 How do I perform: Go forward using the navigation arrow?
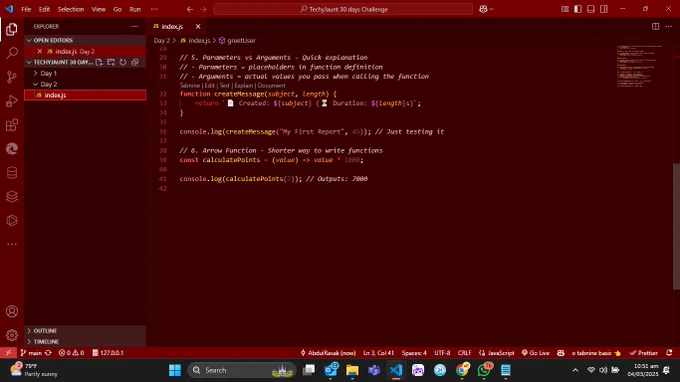(203, 9)
